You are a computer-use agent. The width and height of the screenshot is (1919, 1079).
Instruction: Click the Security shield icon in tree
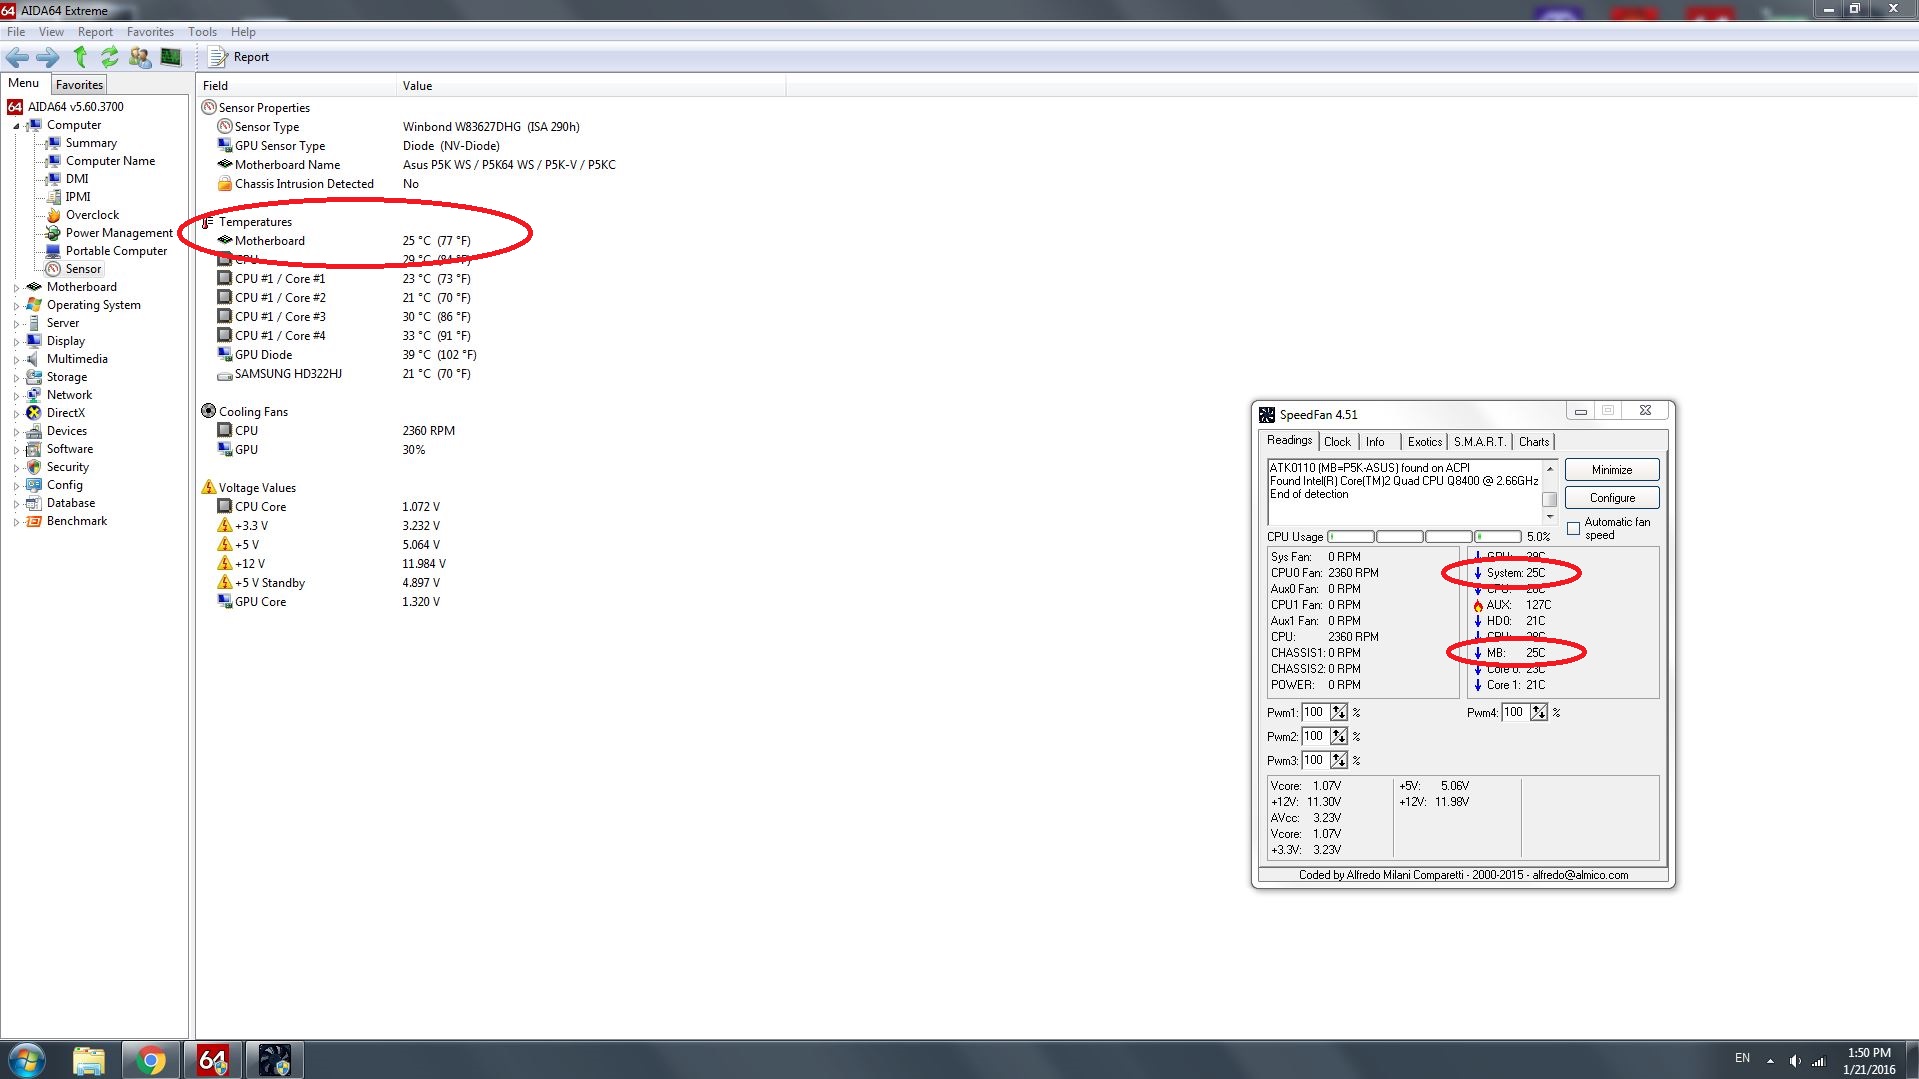[x=34, y=467]
